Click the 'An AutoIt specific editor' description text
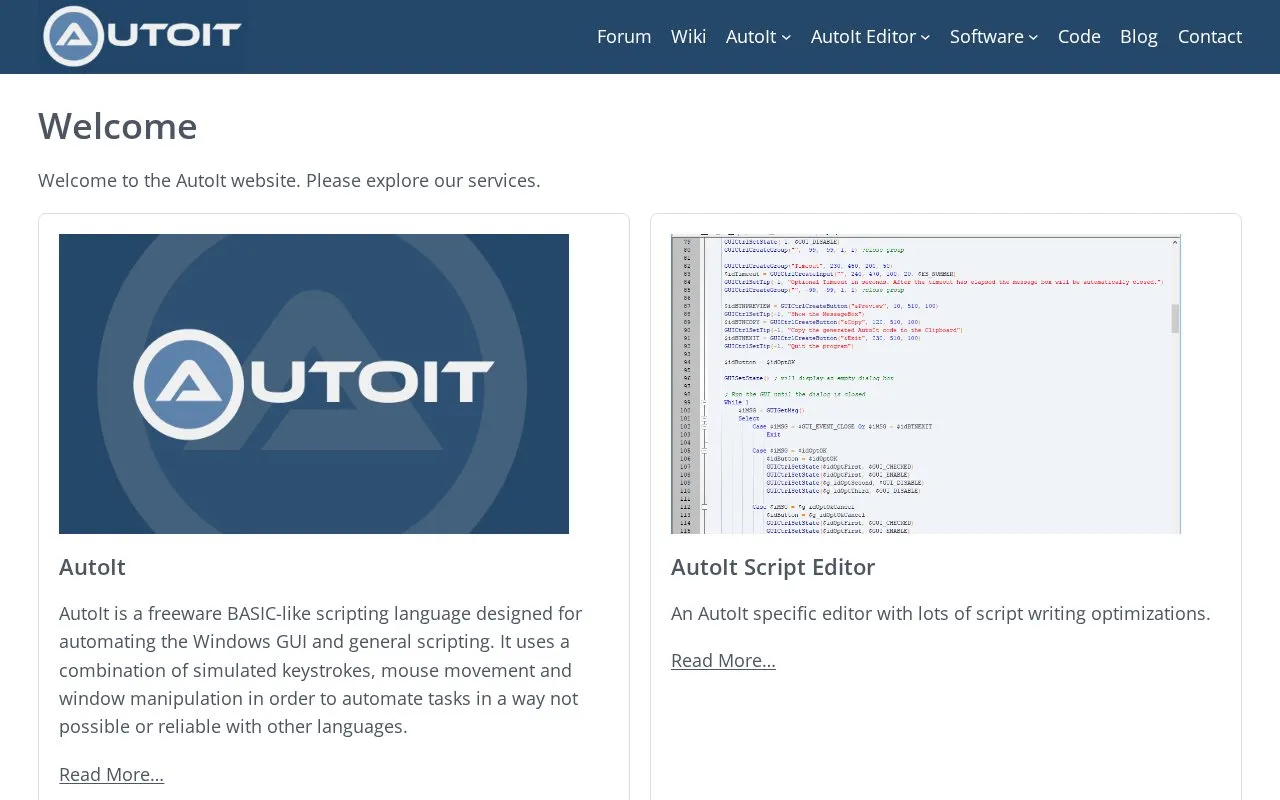1280x800 pixels. coord(941,613)
